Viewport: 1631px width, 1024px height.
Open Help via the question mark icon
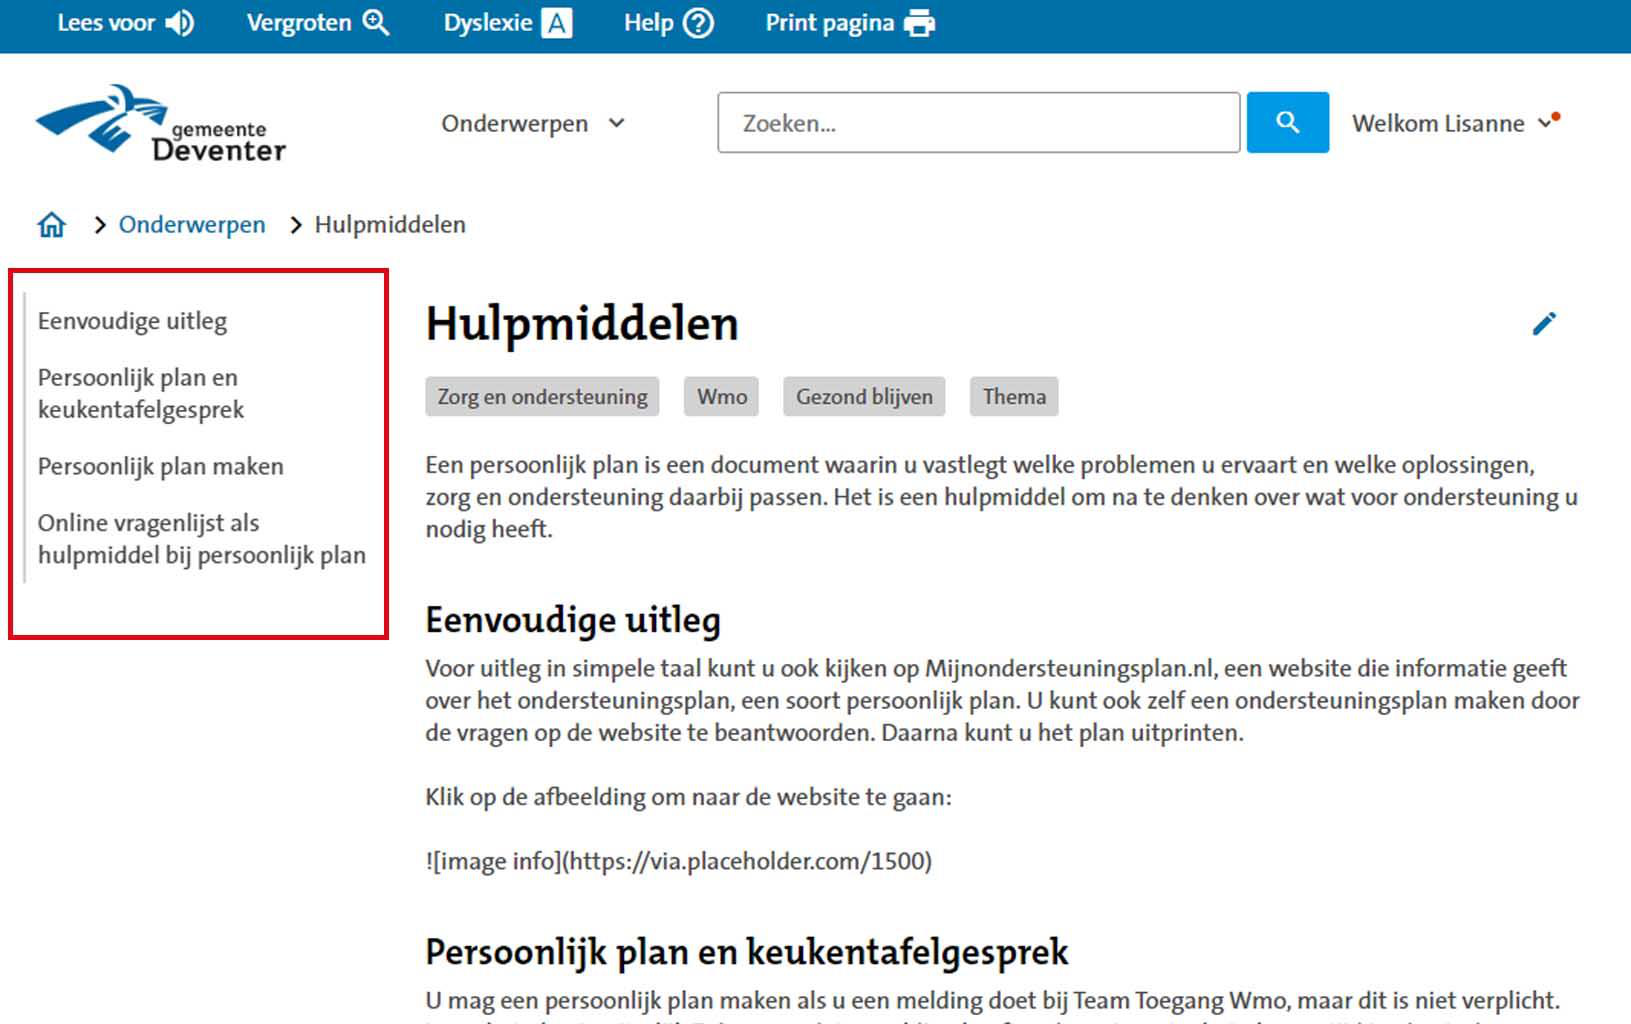coord(698,23)
